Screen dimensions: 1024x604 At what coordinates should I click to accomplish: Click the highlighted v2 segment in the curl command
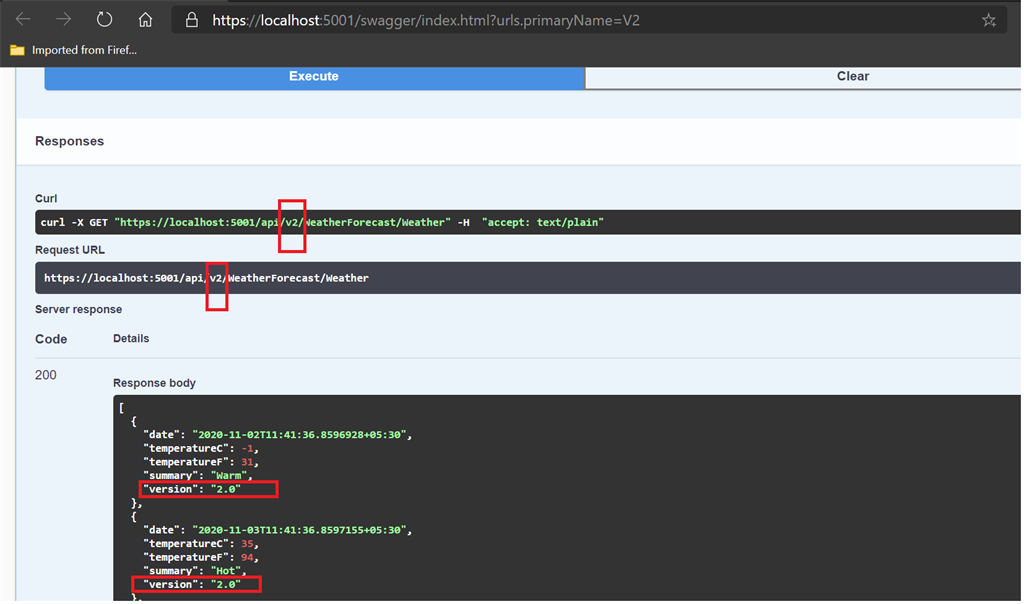(291, 222)
